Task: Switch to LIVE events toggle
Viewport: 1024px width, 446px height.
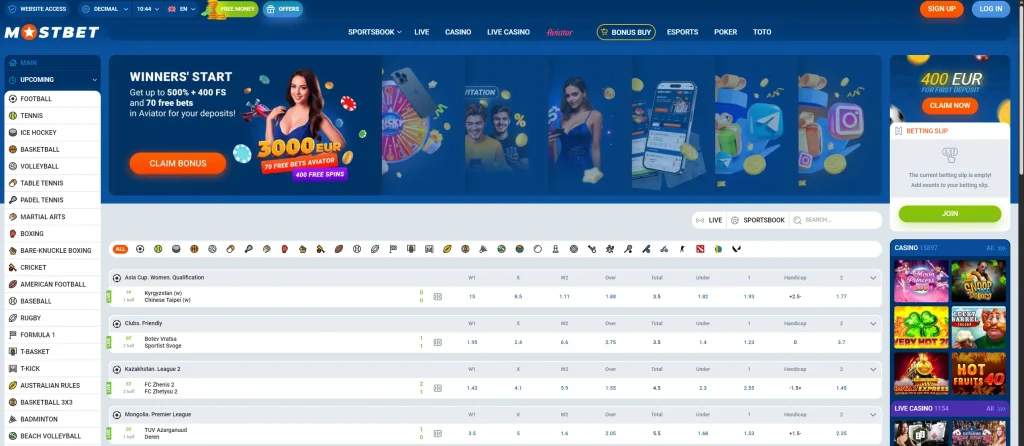Action: pos(710,220)
